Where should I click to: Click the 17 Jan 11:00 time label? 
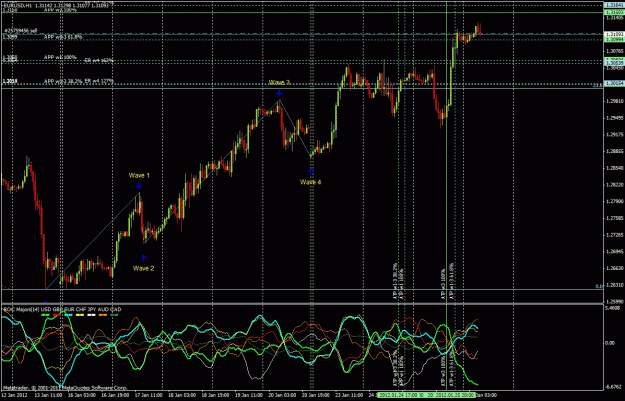148,395
